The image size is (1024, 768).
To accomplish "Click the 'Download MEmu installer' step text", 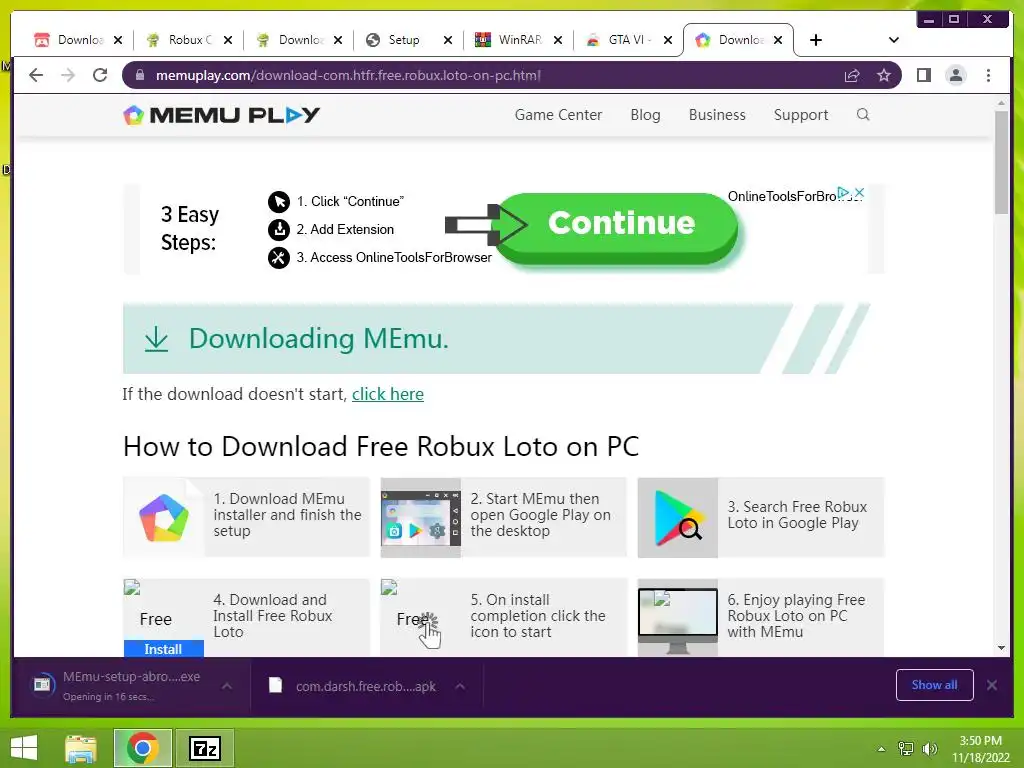I will coord(287,515).
